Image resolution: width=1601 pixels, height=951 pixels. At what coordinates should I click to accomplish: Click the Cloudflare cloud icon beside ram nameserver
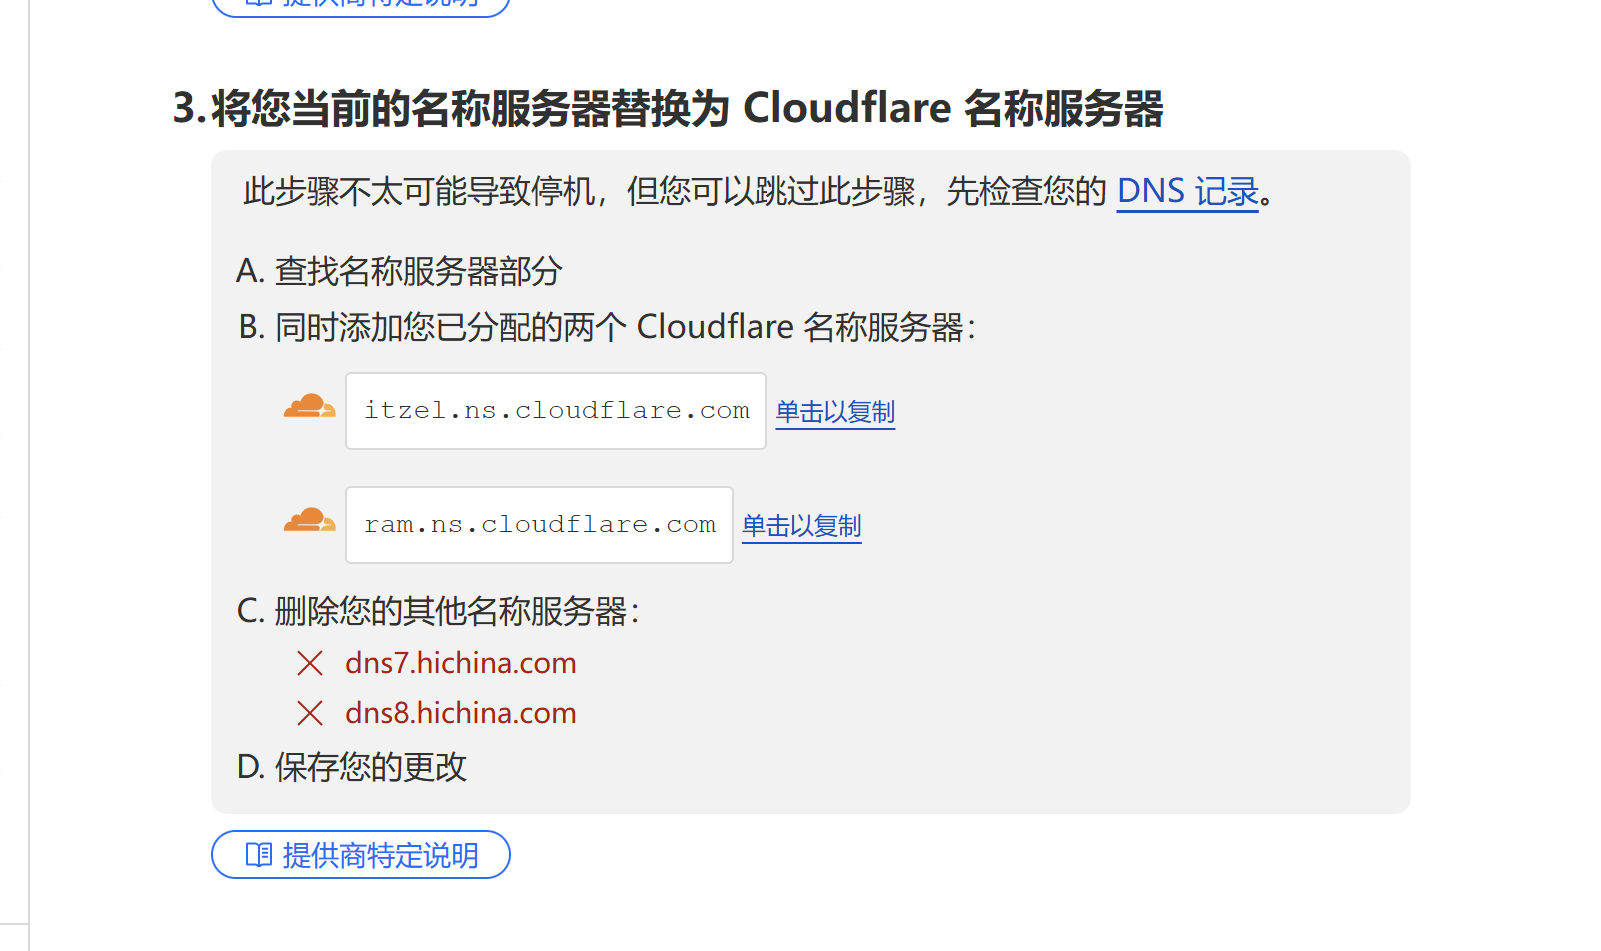(309, 520)
